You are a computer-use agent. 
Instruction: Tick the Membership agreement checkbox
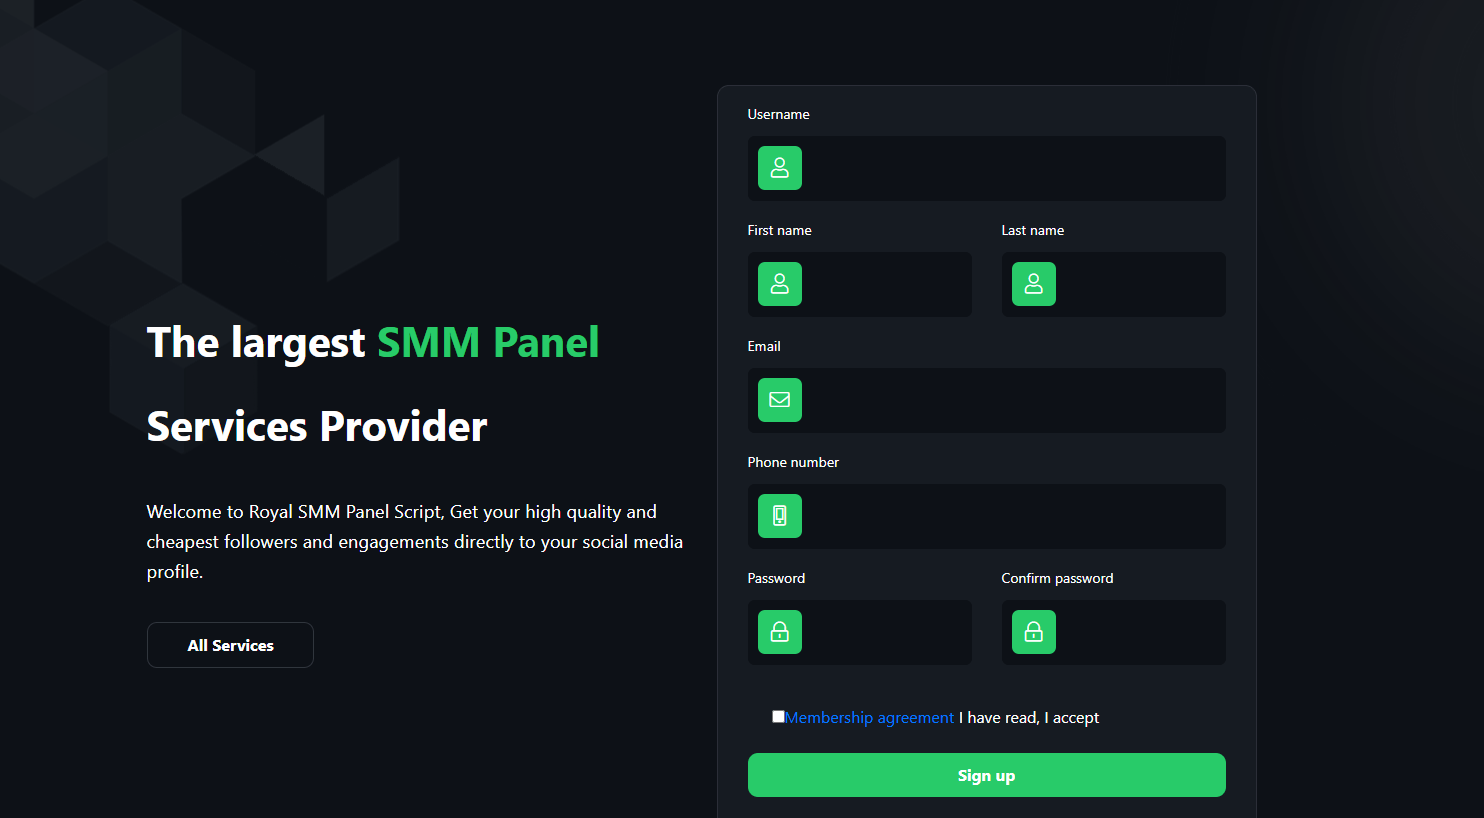point(778,716)
